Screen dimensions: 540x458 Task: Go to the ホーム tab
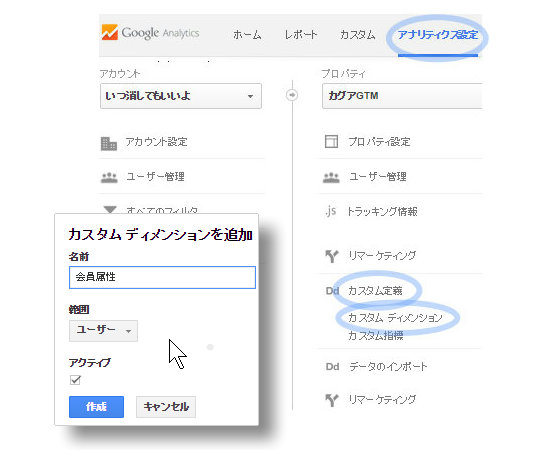point(247,35)
